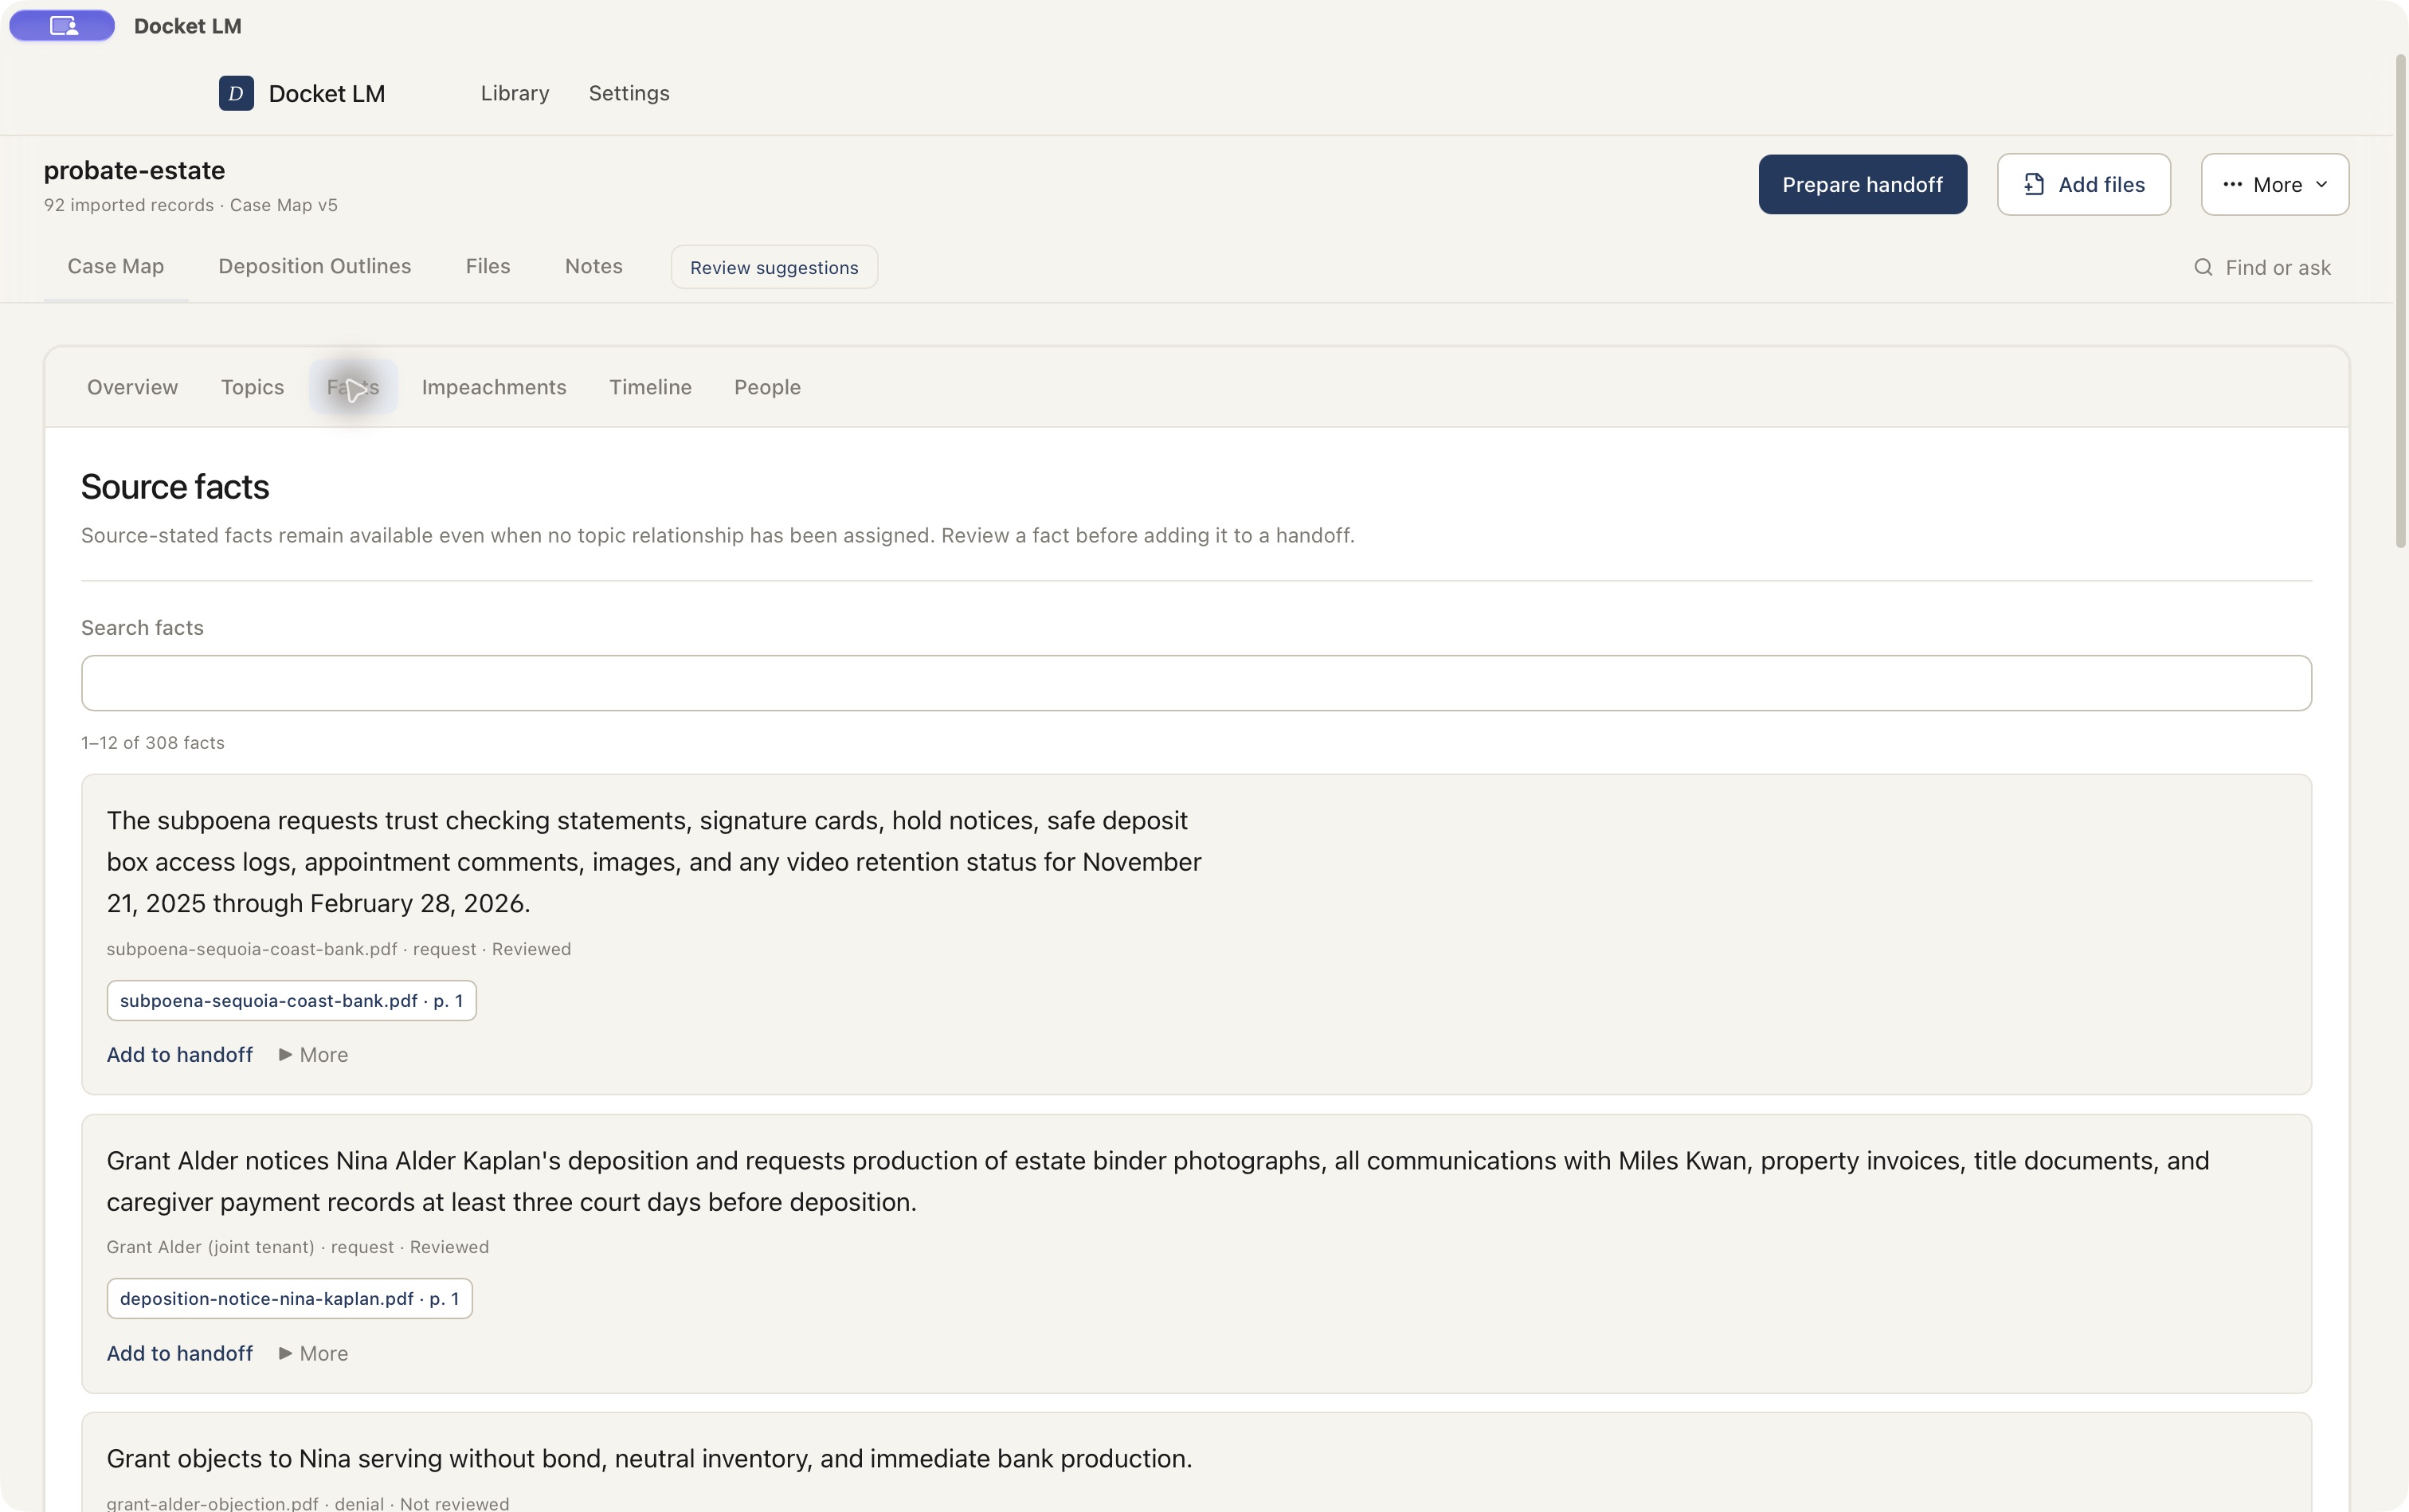Click the Prepare handoff button
Screen dimensions: 2409x1512
(1862, 184)
